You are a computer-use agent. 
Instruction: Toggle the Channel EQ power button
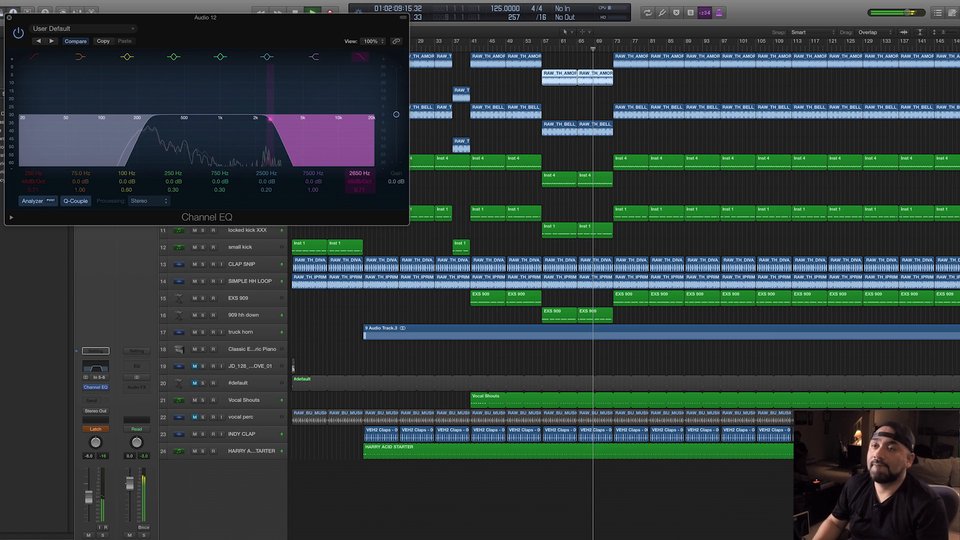tap(18, 33)
